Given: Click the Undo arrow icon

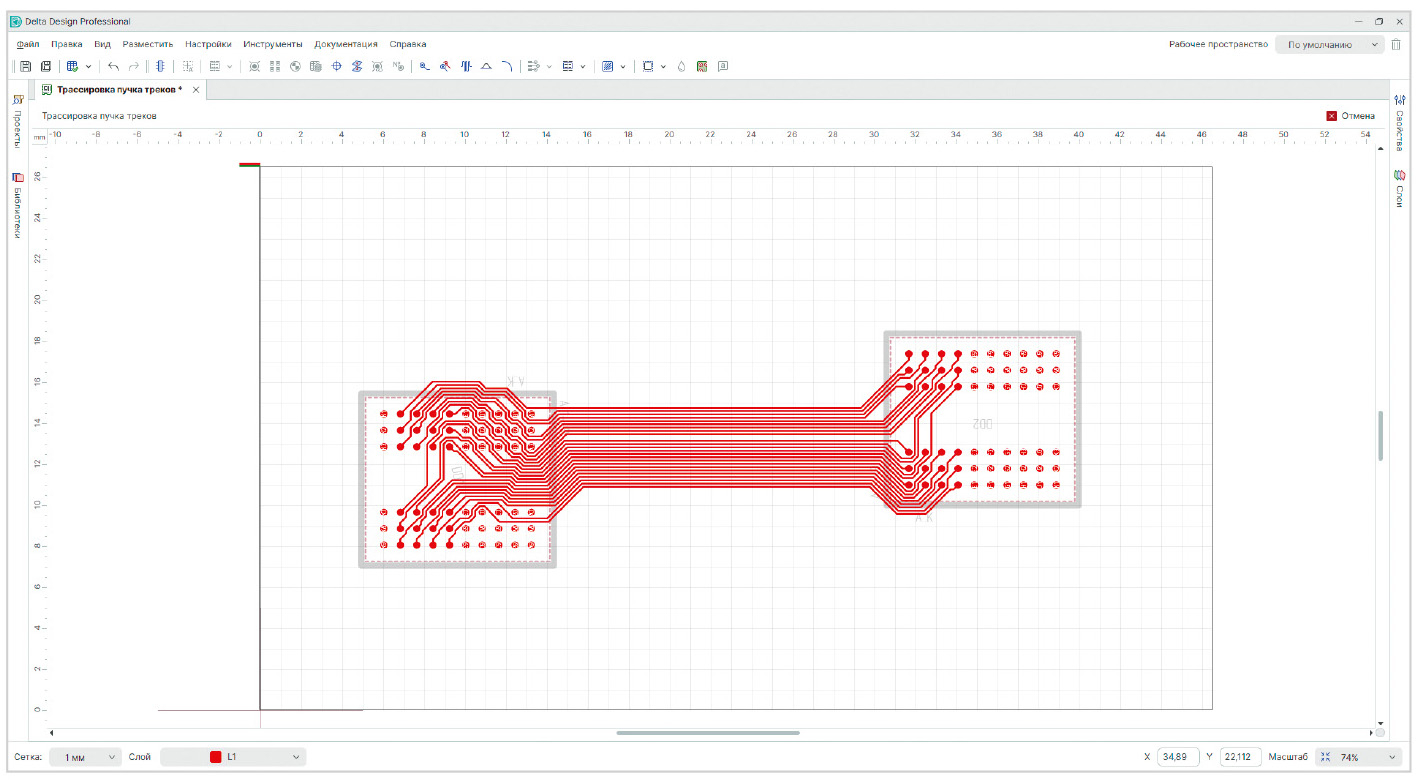Looking at the screenshot, I should point(113,66).
